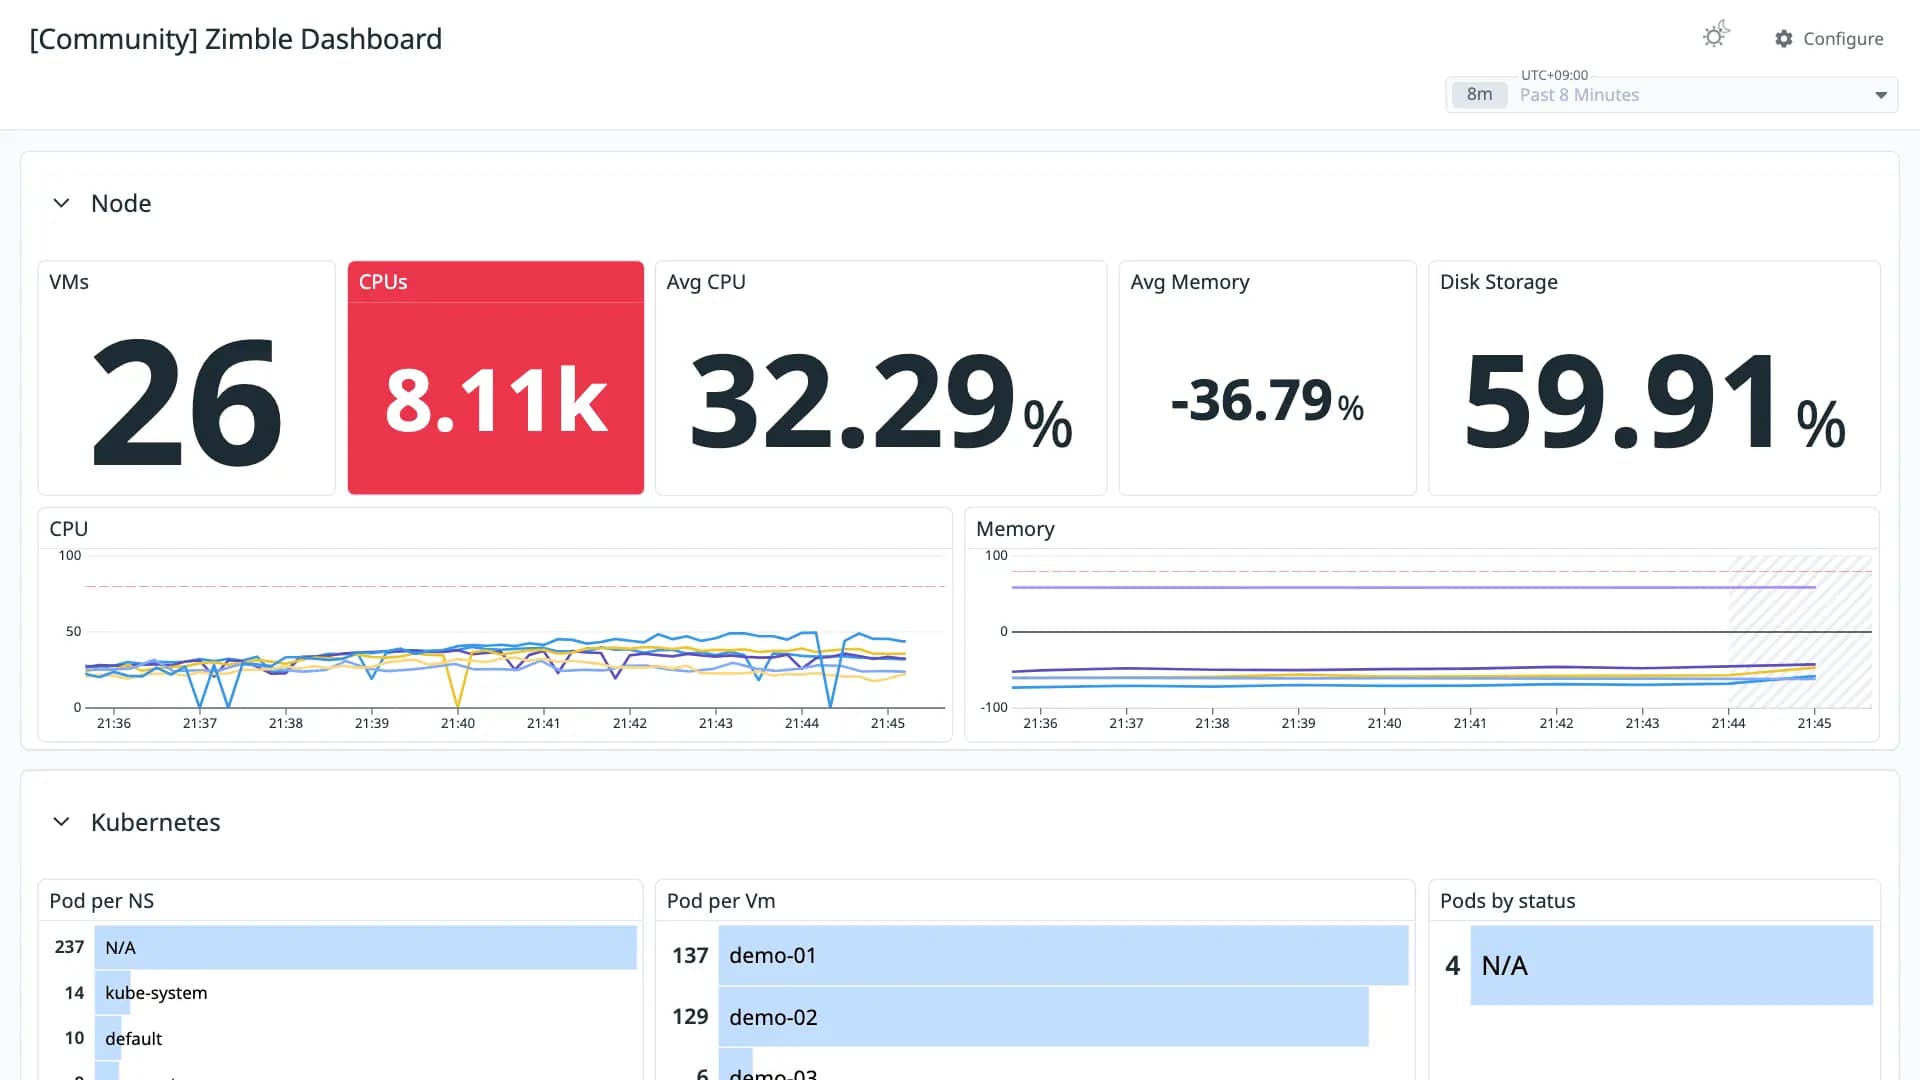Viewport: 1920px width, 1080px height.
Task: Click the CPU graph title
Action: pyautogui.click(x=69, y=529)
